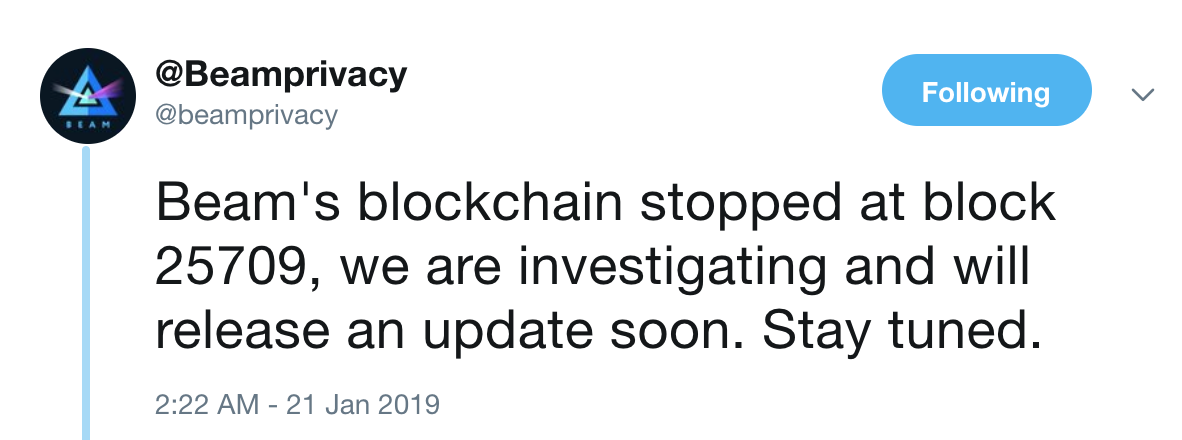Open tweet body about blockchain stopping
The width and height of the screenshot is (1182, 440).
[605, 268]
